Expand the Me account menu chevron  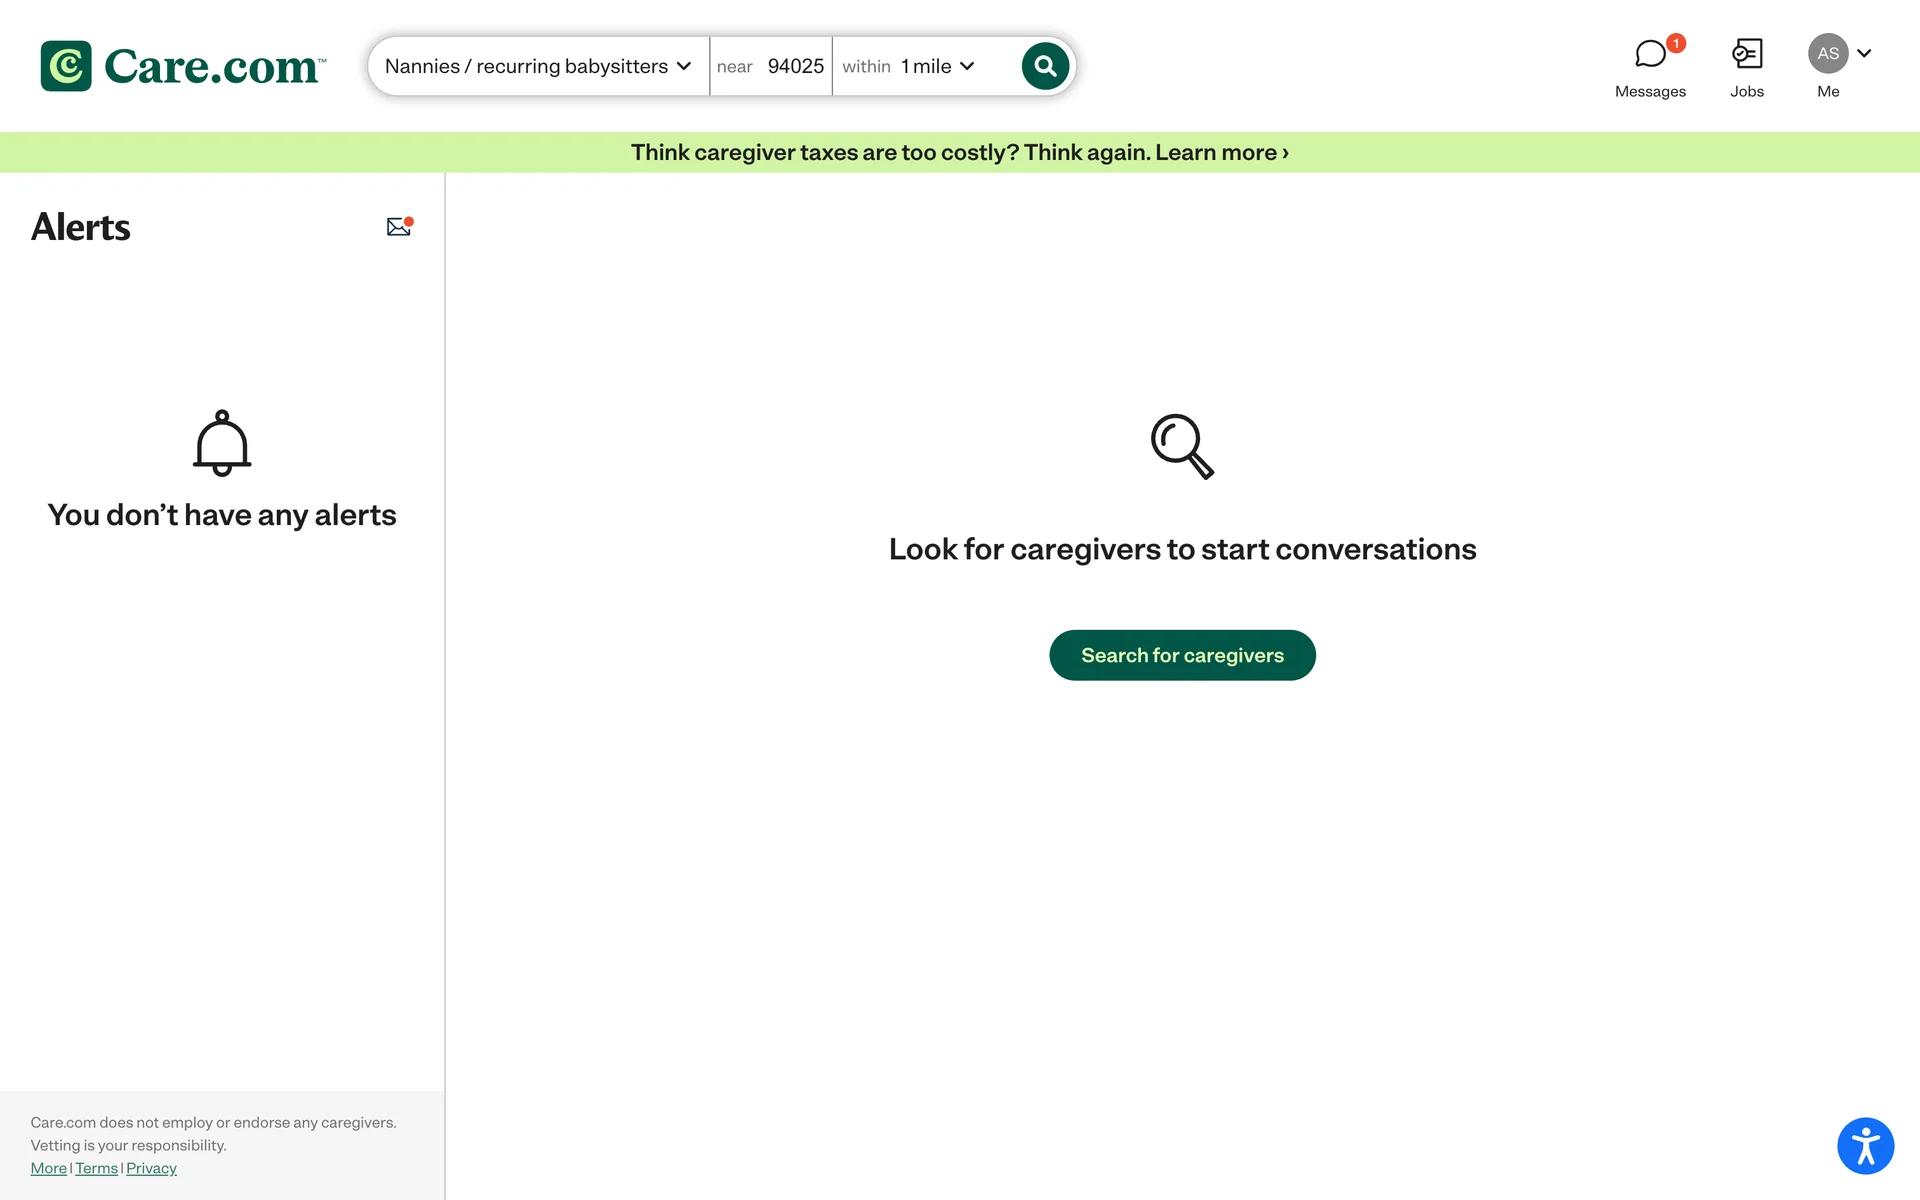pyautogui.click(x=1864, y=54)
